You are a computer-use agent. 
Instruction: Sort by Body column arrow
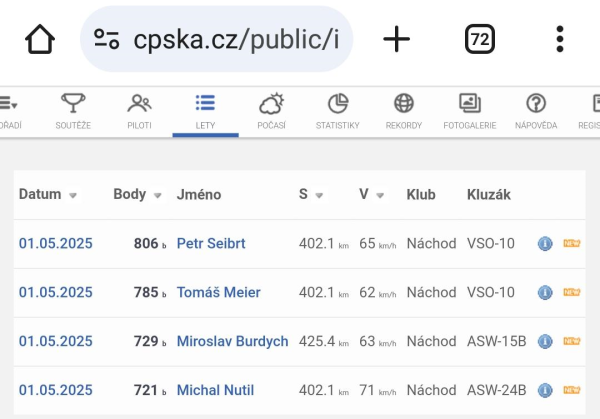pos(157,196)
